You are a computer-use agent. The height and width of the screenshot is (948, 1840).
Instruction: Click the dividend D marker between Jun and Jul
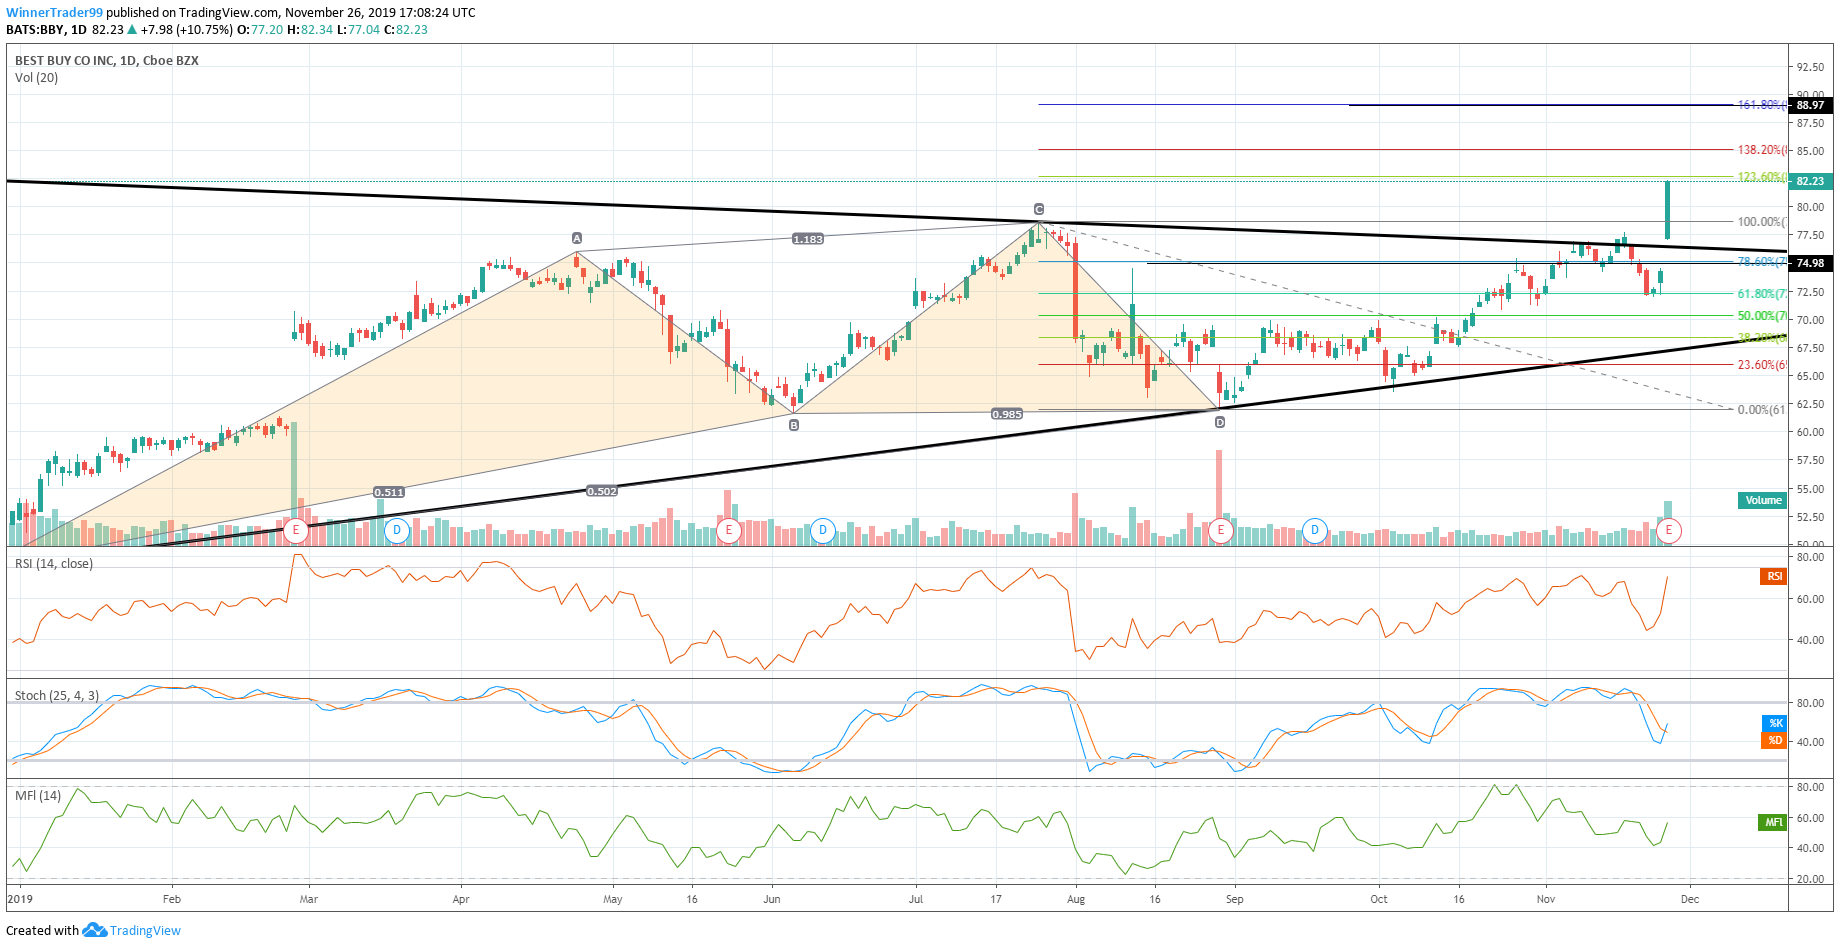[x=823, y=530]
